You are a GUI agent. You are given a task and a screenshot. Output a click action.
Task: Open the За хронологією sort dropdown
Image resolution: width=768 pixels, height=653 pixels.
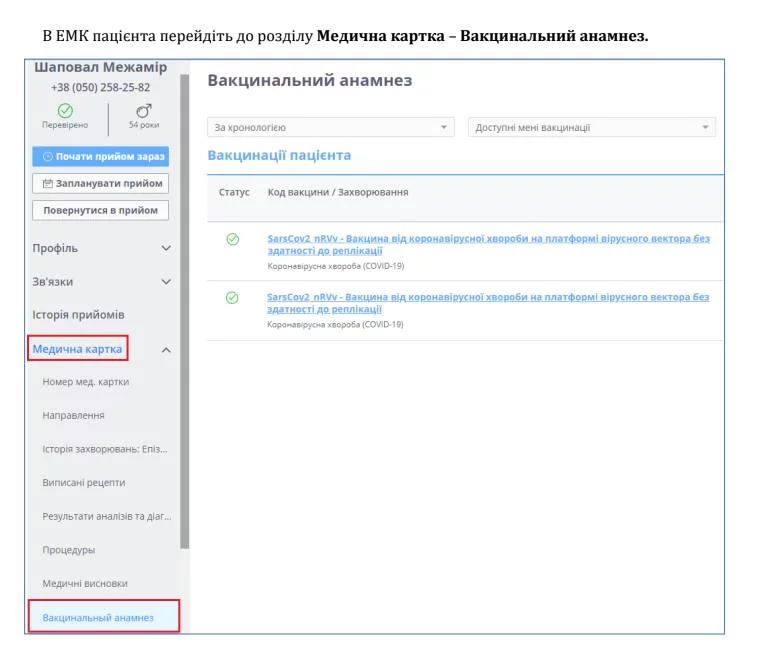click(331, 128)
